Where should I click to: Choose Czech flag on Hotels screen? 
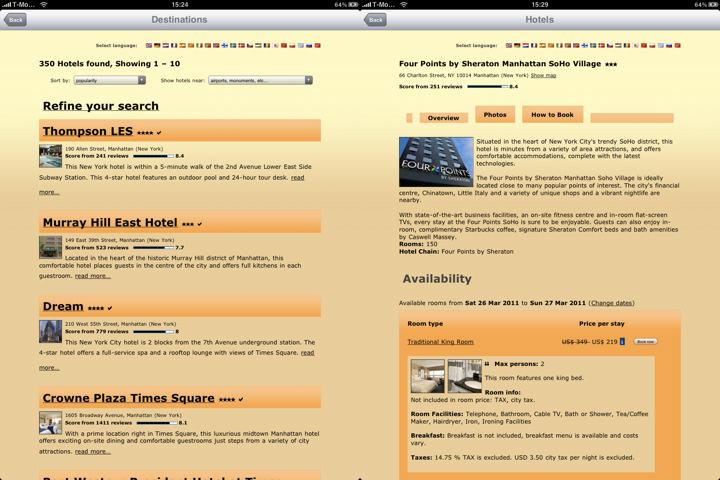(610, 45)
